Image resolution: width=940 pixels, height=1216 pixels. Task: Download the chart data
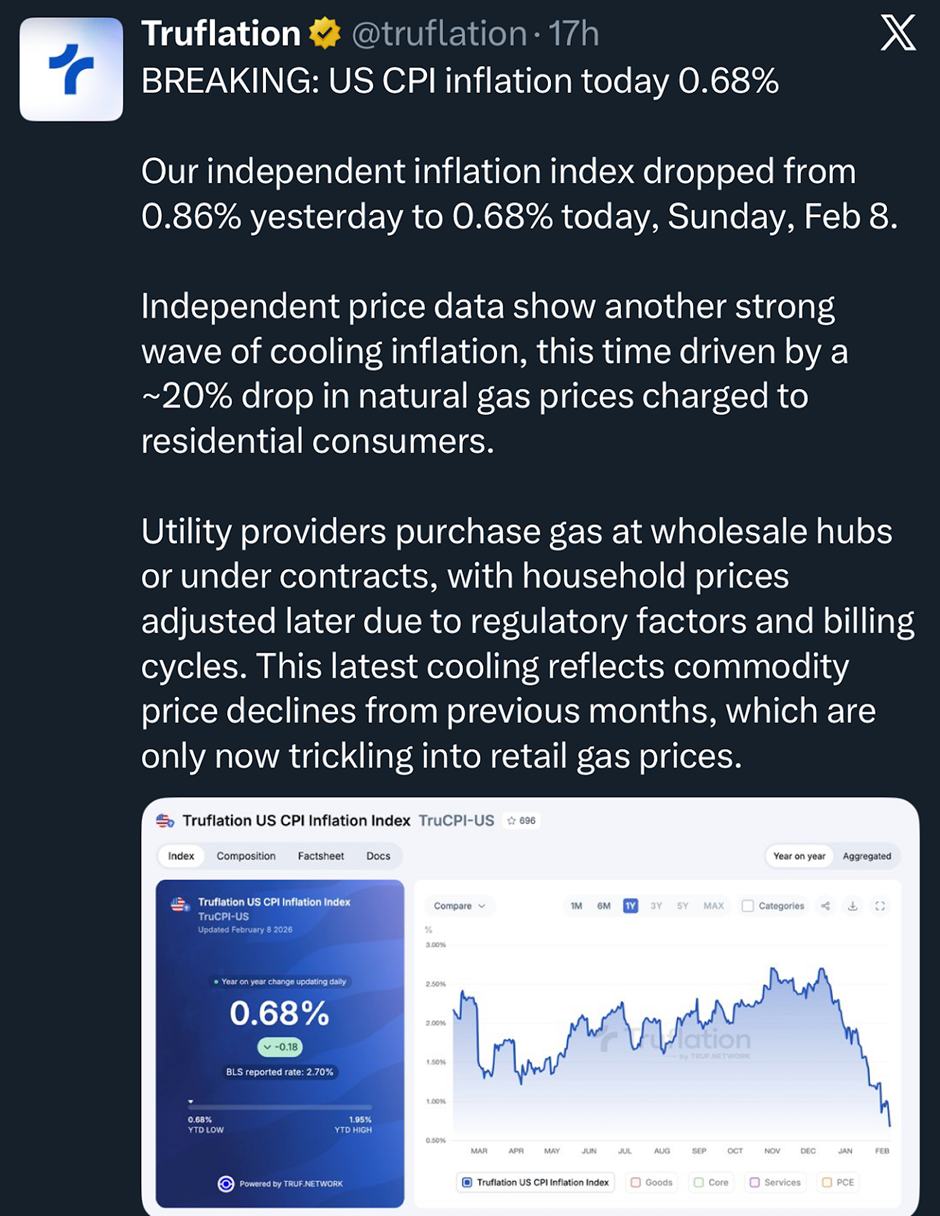tap(853, 906)
